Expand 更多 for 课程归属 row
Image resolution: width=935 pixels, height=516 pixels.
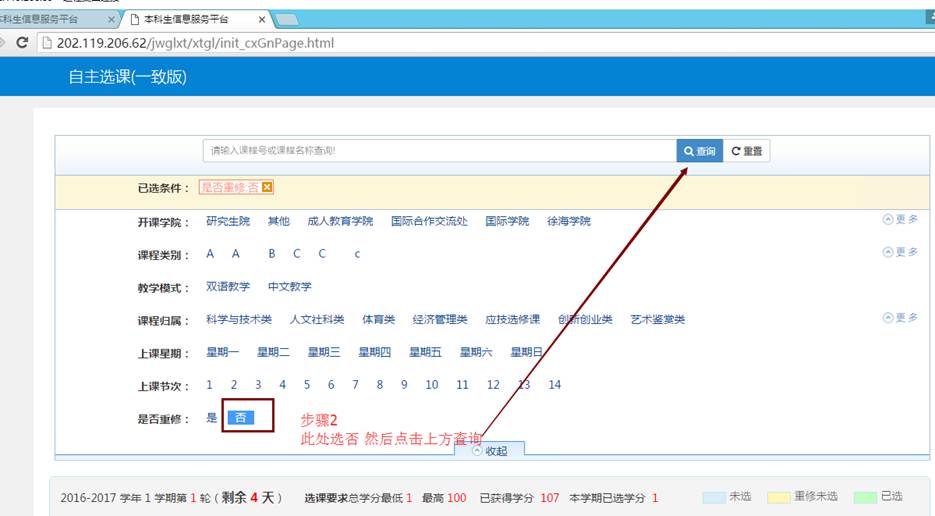click(x=900, y=318)
